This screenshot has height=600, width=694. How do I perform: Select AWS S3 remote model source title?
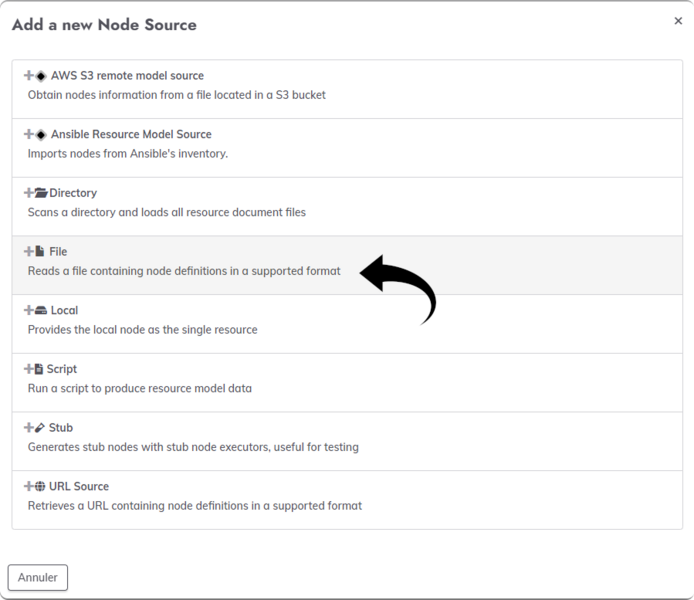click(127, 76)
